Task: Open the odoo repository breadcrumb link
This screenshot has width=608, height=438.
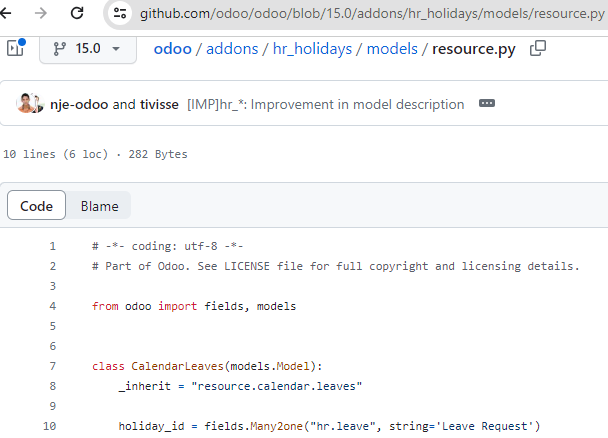Action: (173, 49)
